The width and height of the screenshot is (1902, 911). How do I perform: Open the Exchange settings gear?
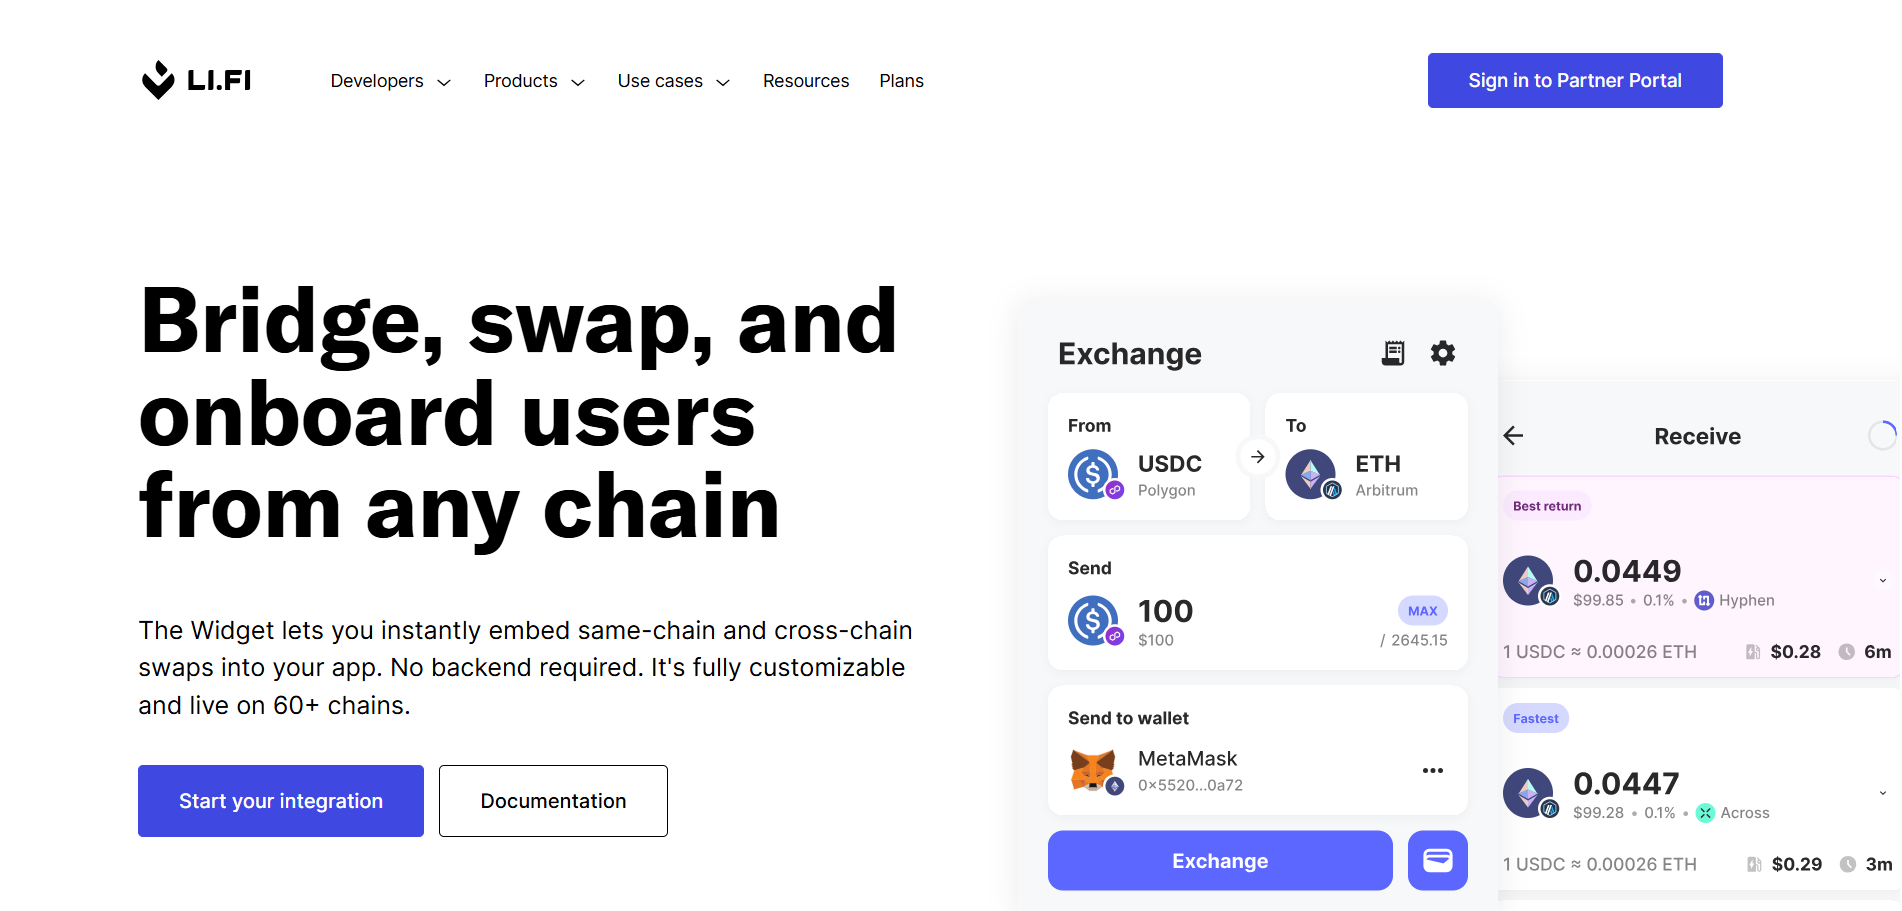(1442, 353)
